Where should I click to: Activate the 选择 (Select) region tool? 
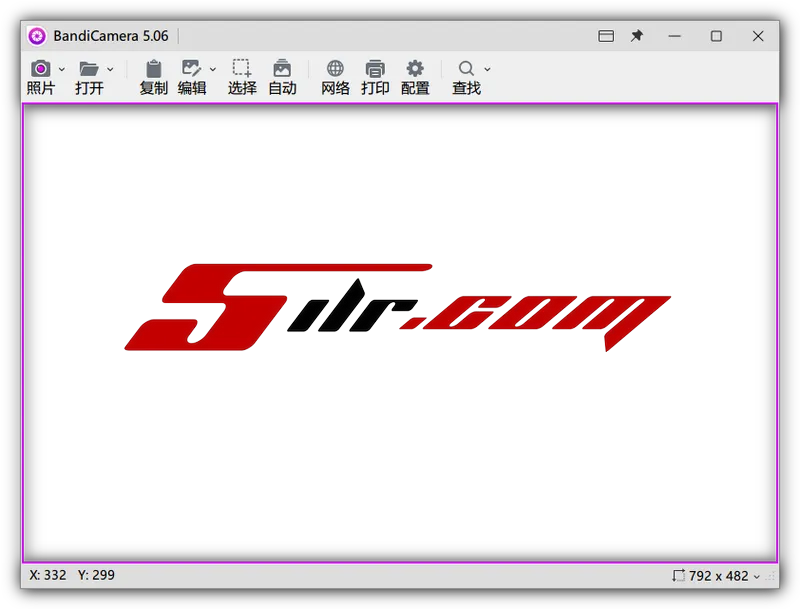click(242, 69)
